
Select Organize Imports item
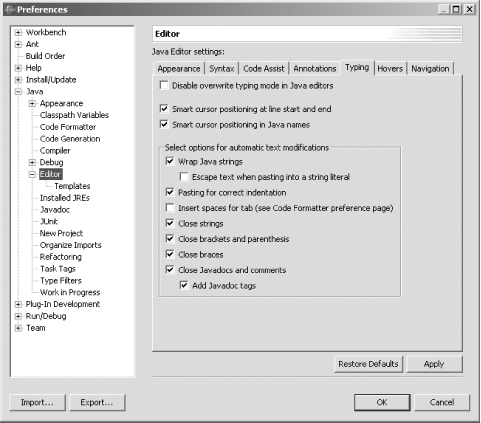pos(71,245)
